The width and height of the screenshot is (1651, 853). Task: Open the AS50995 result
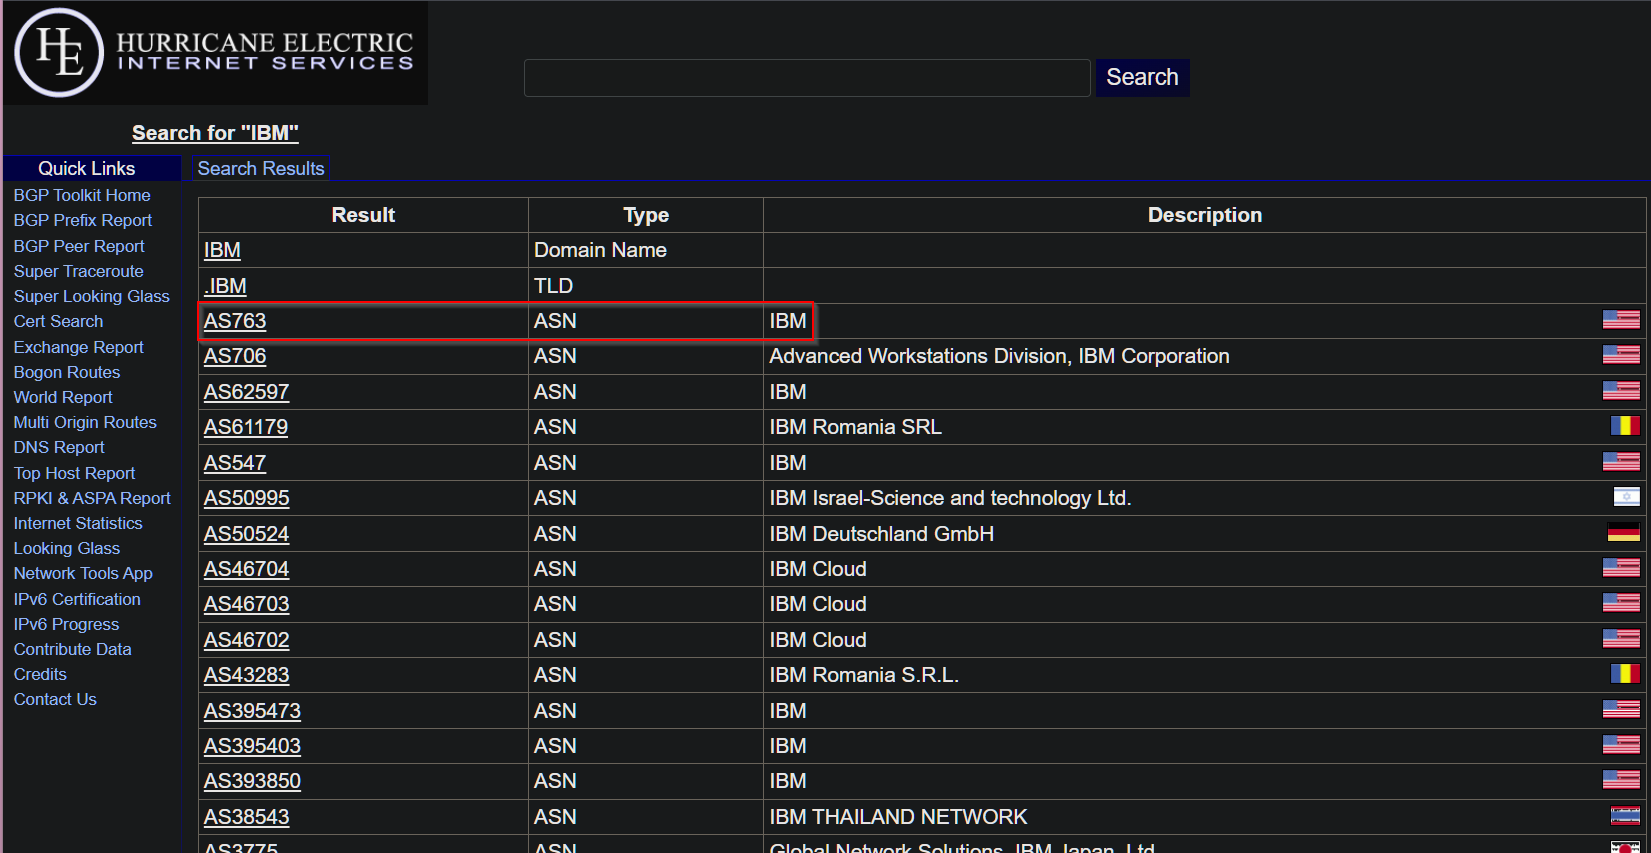(x=246, y=498)
